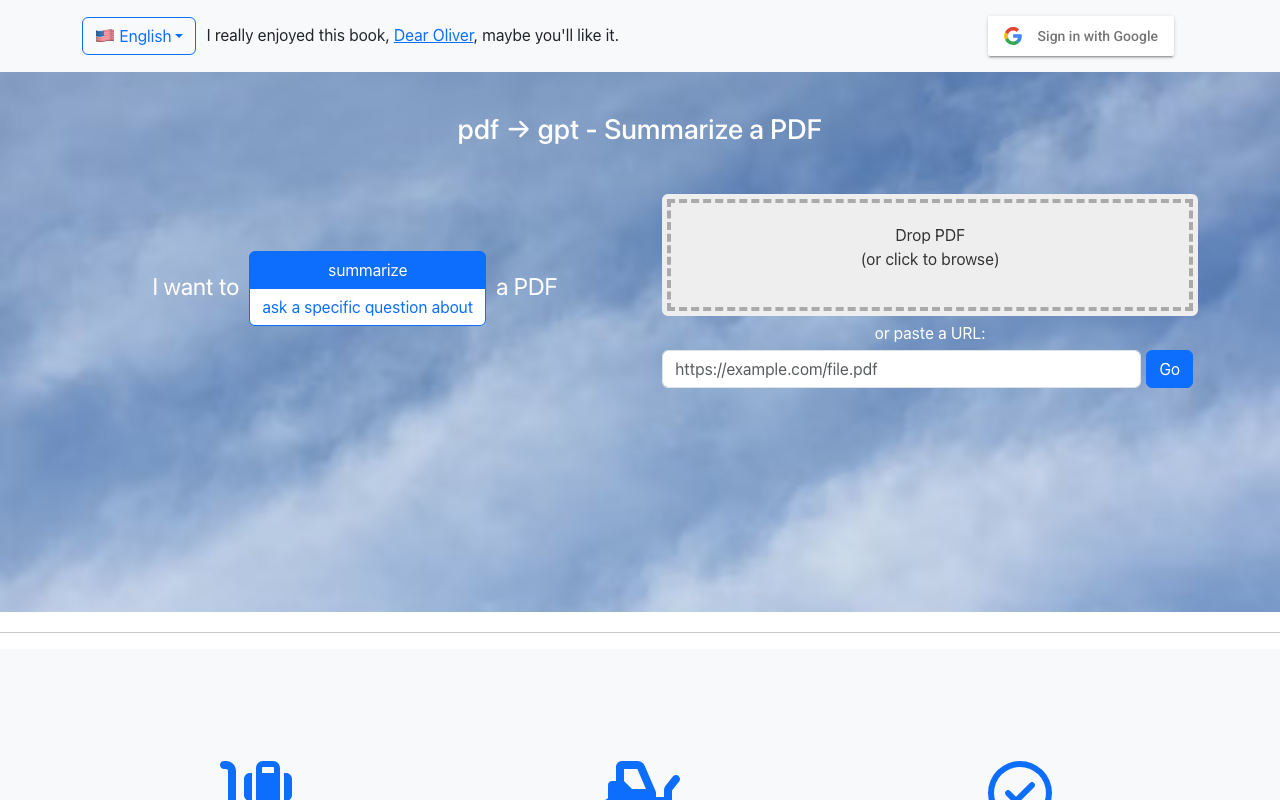Click the 'I want to' text
This screenshot has height=800, width=1280.
pyautogui.click(x=195, y=288)
